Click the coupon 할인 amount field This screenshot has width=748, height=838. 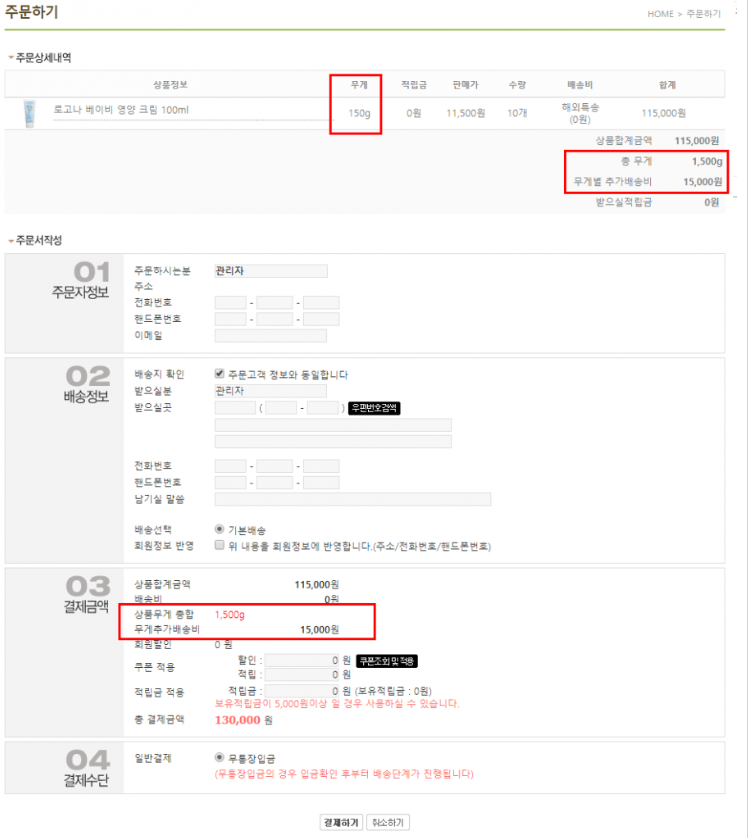coord(301,661)
